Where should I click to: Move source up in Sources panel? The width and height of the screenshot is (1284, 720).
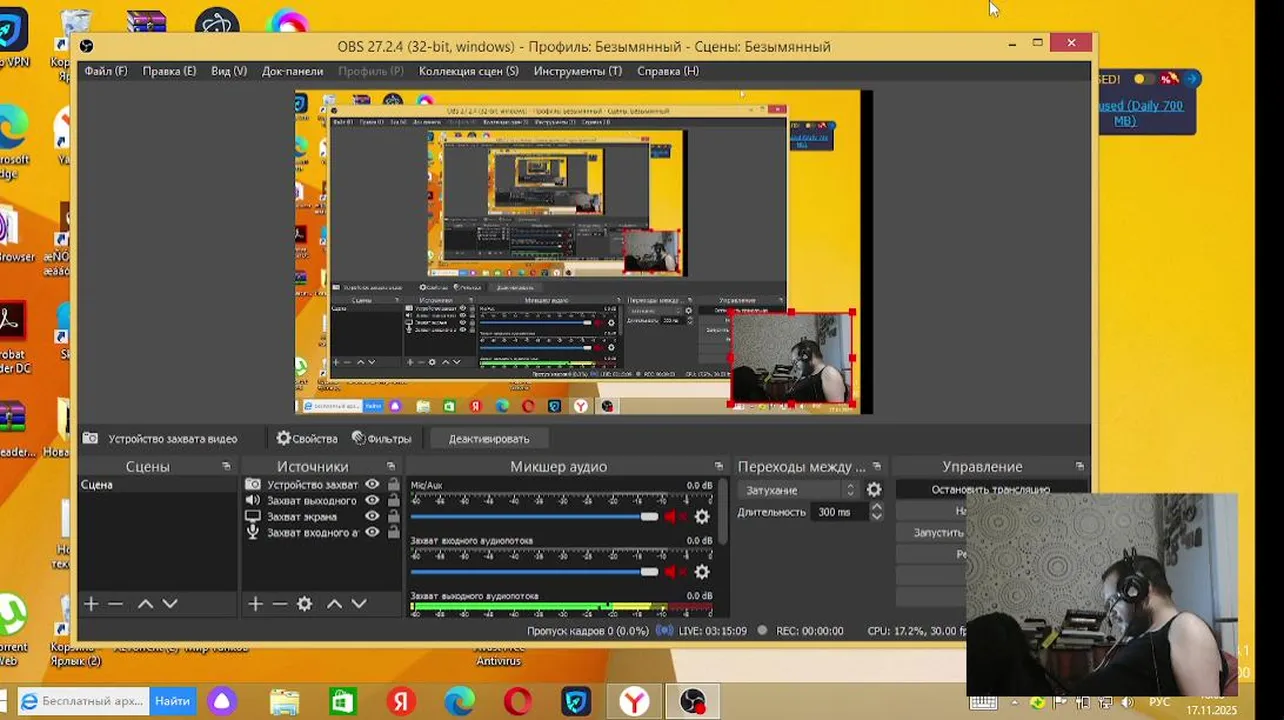(334, 604)
